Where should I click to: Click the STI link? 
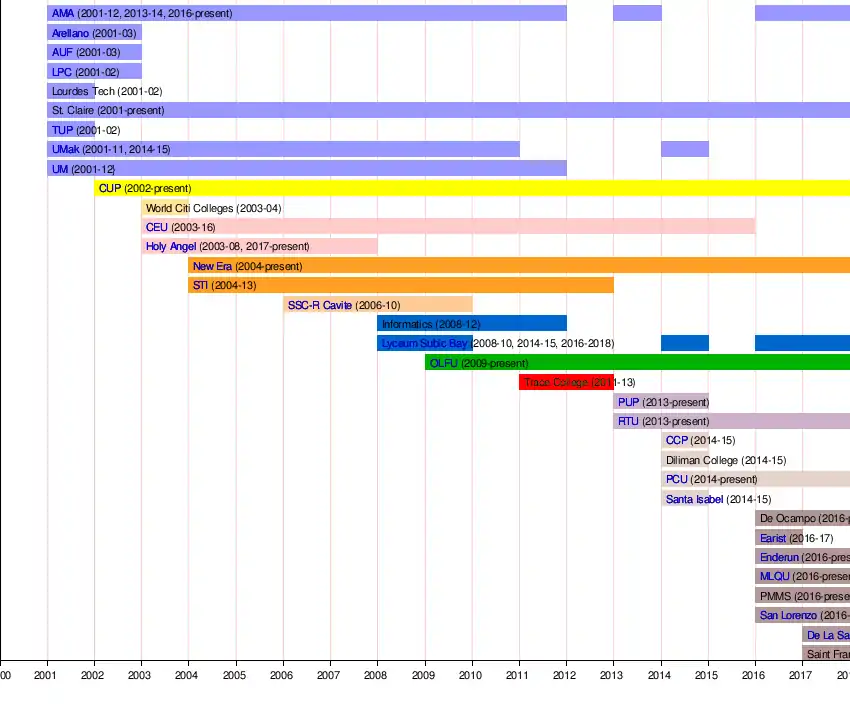(200, 285)
